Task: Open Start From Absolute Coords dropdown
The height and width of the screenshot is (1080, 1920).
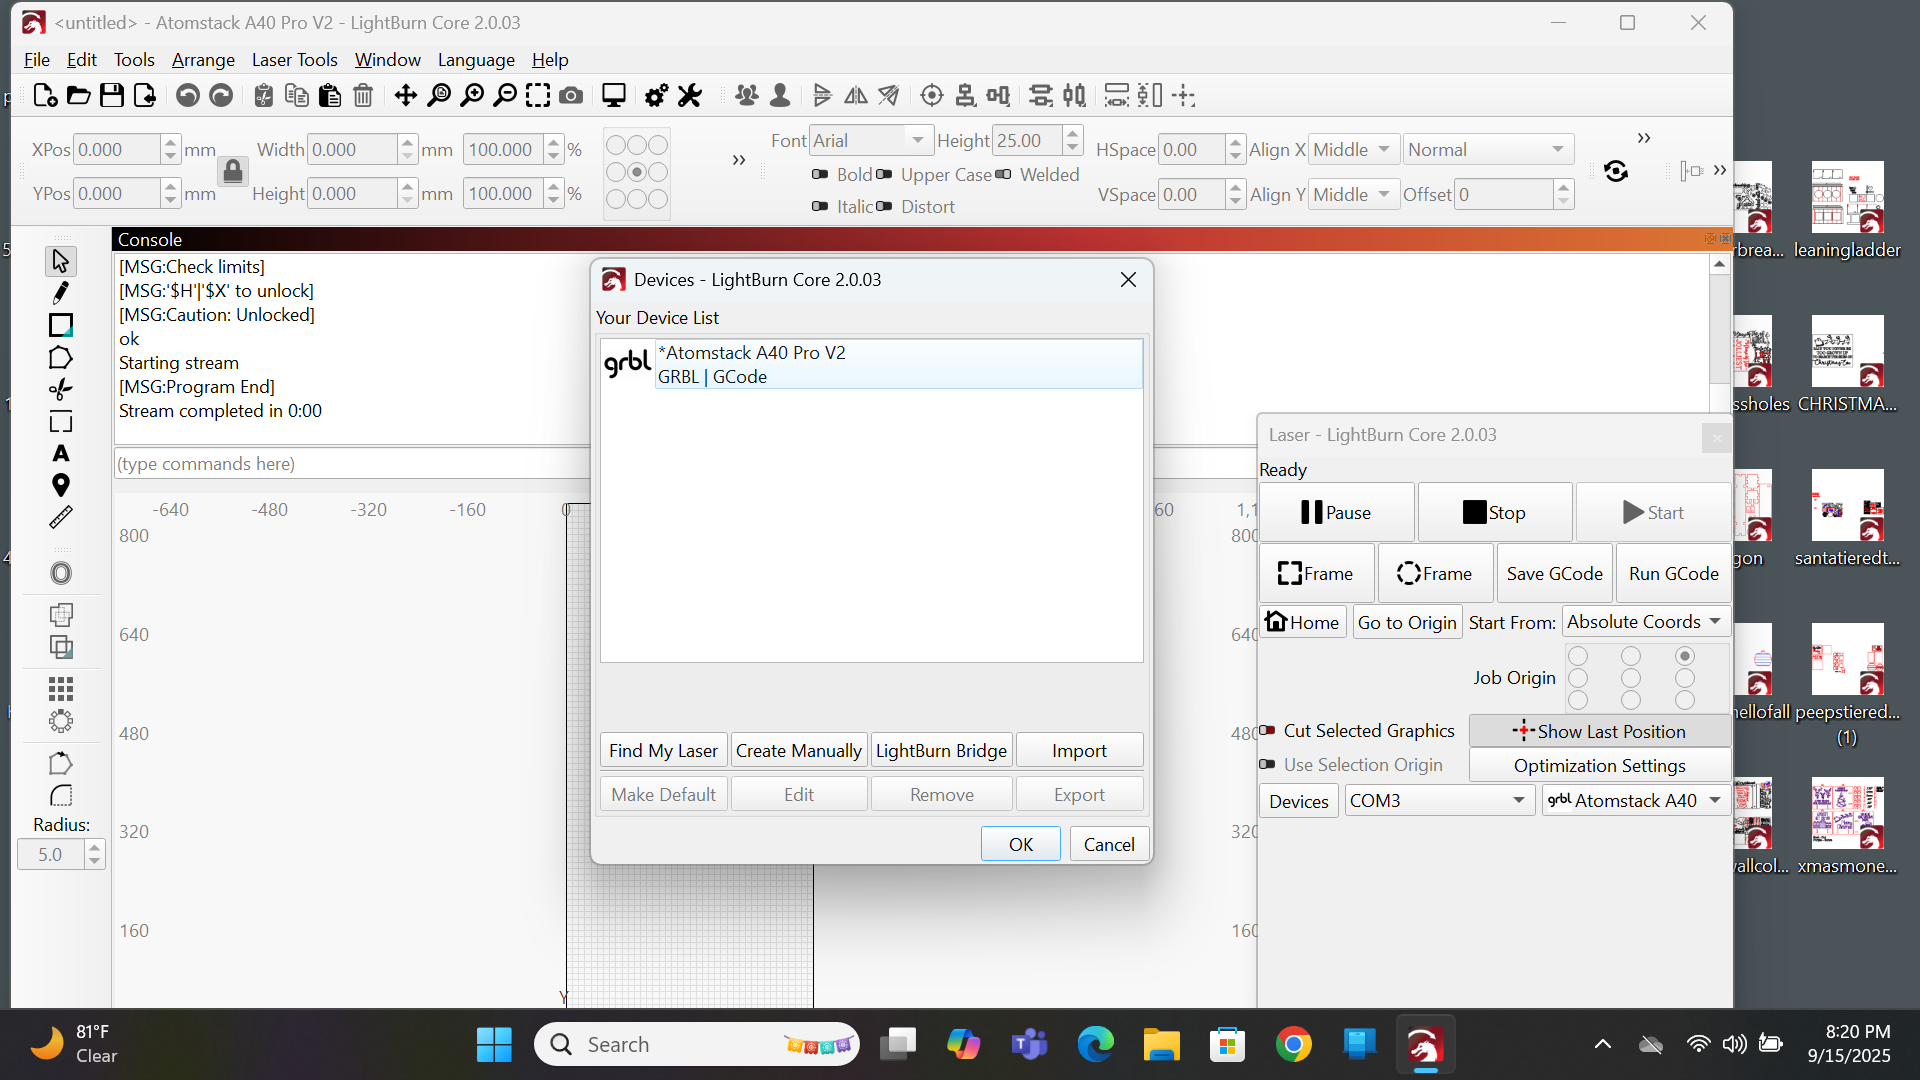Action: [1646, 622]
